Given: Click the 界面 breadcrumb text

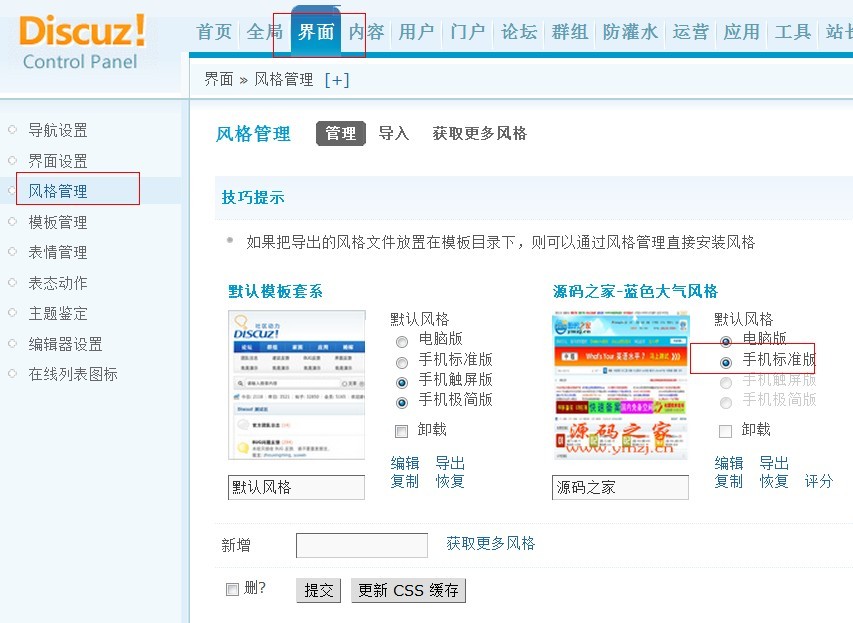Looking at the screenshot, I should tap(219, 80).
